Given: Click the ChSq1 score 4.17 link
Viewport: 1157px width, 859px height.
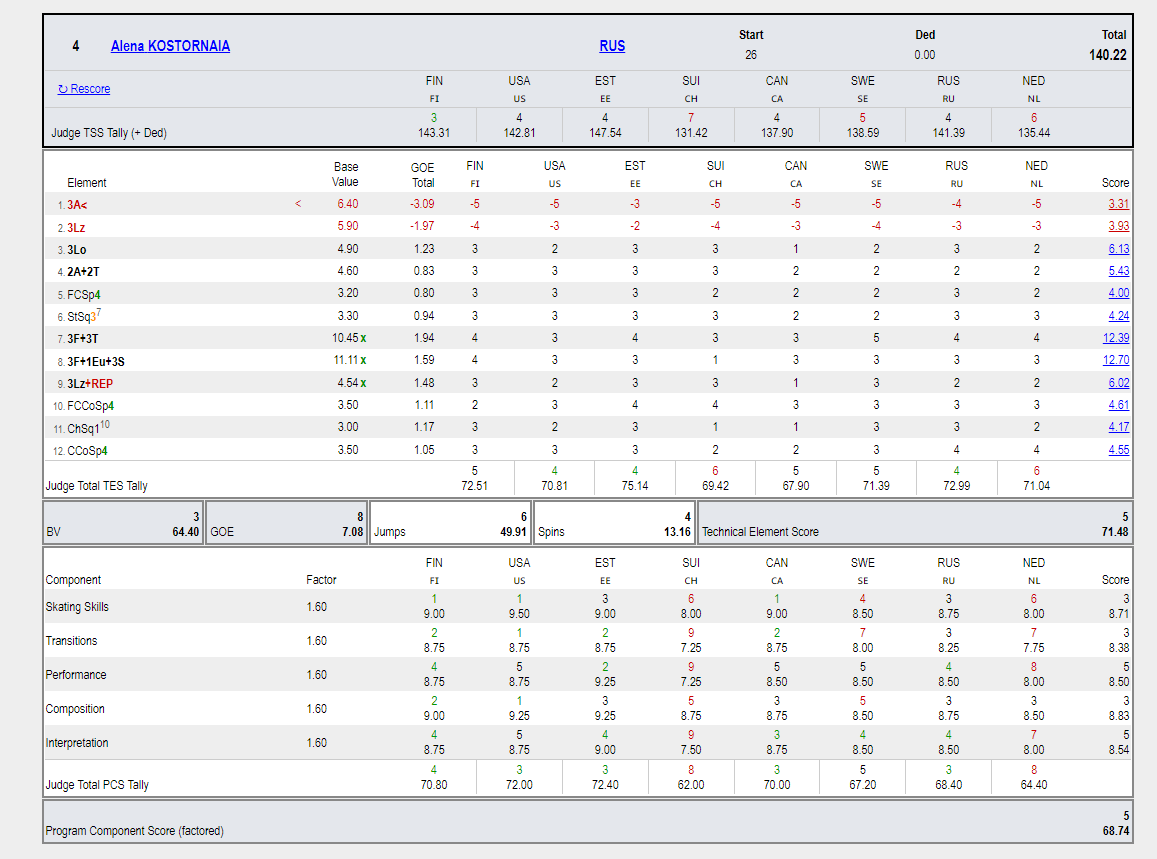Looking at the screenshot, I should tap(1118, 427).
